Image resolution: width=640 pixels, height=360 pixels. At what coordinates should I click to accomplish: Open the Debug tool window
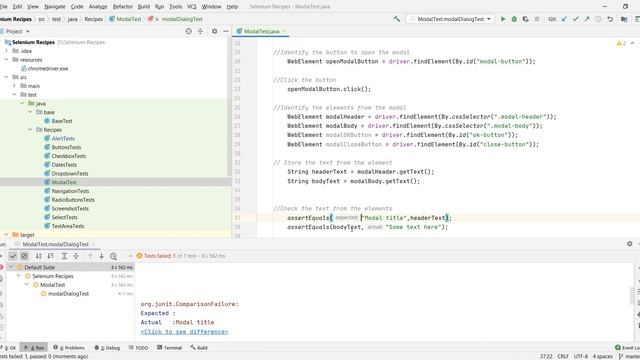click(107, 348)
